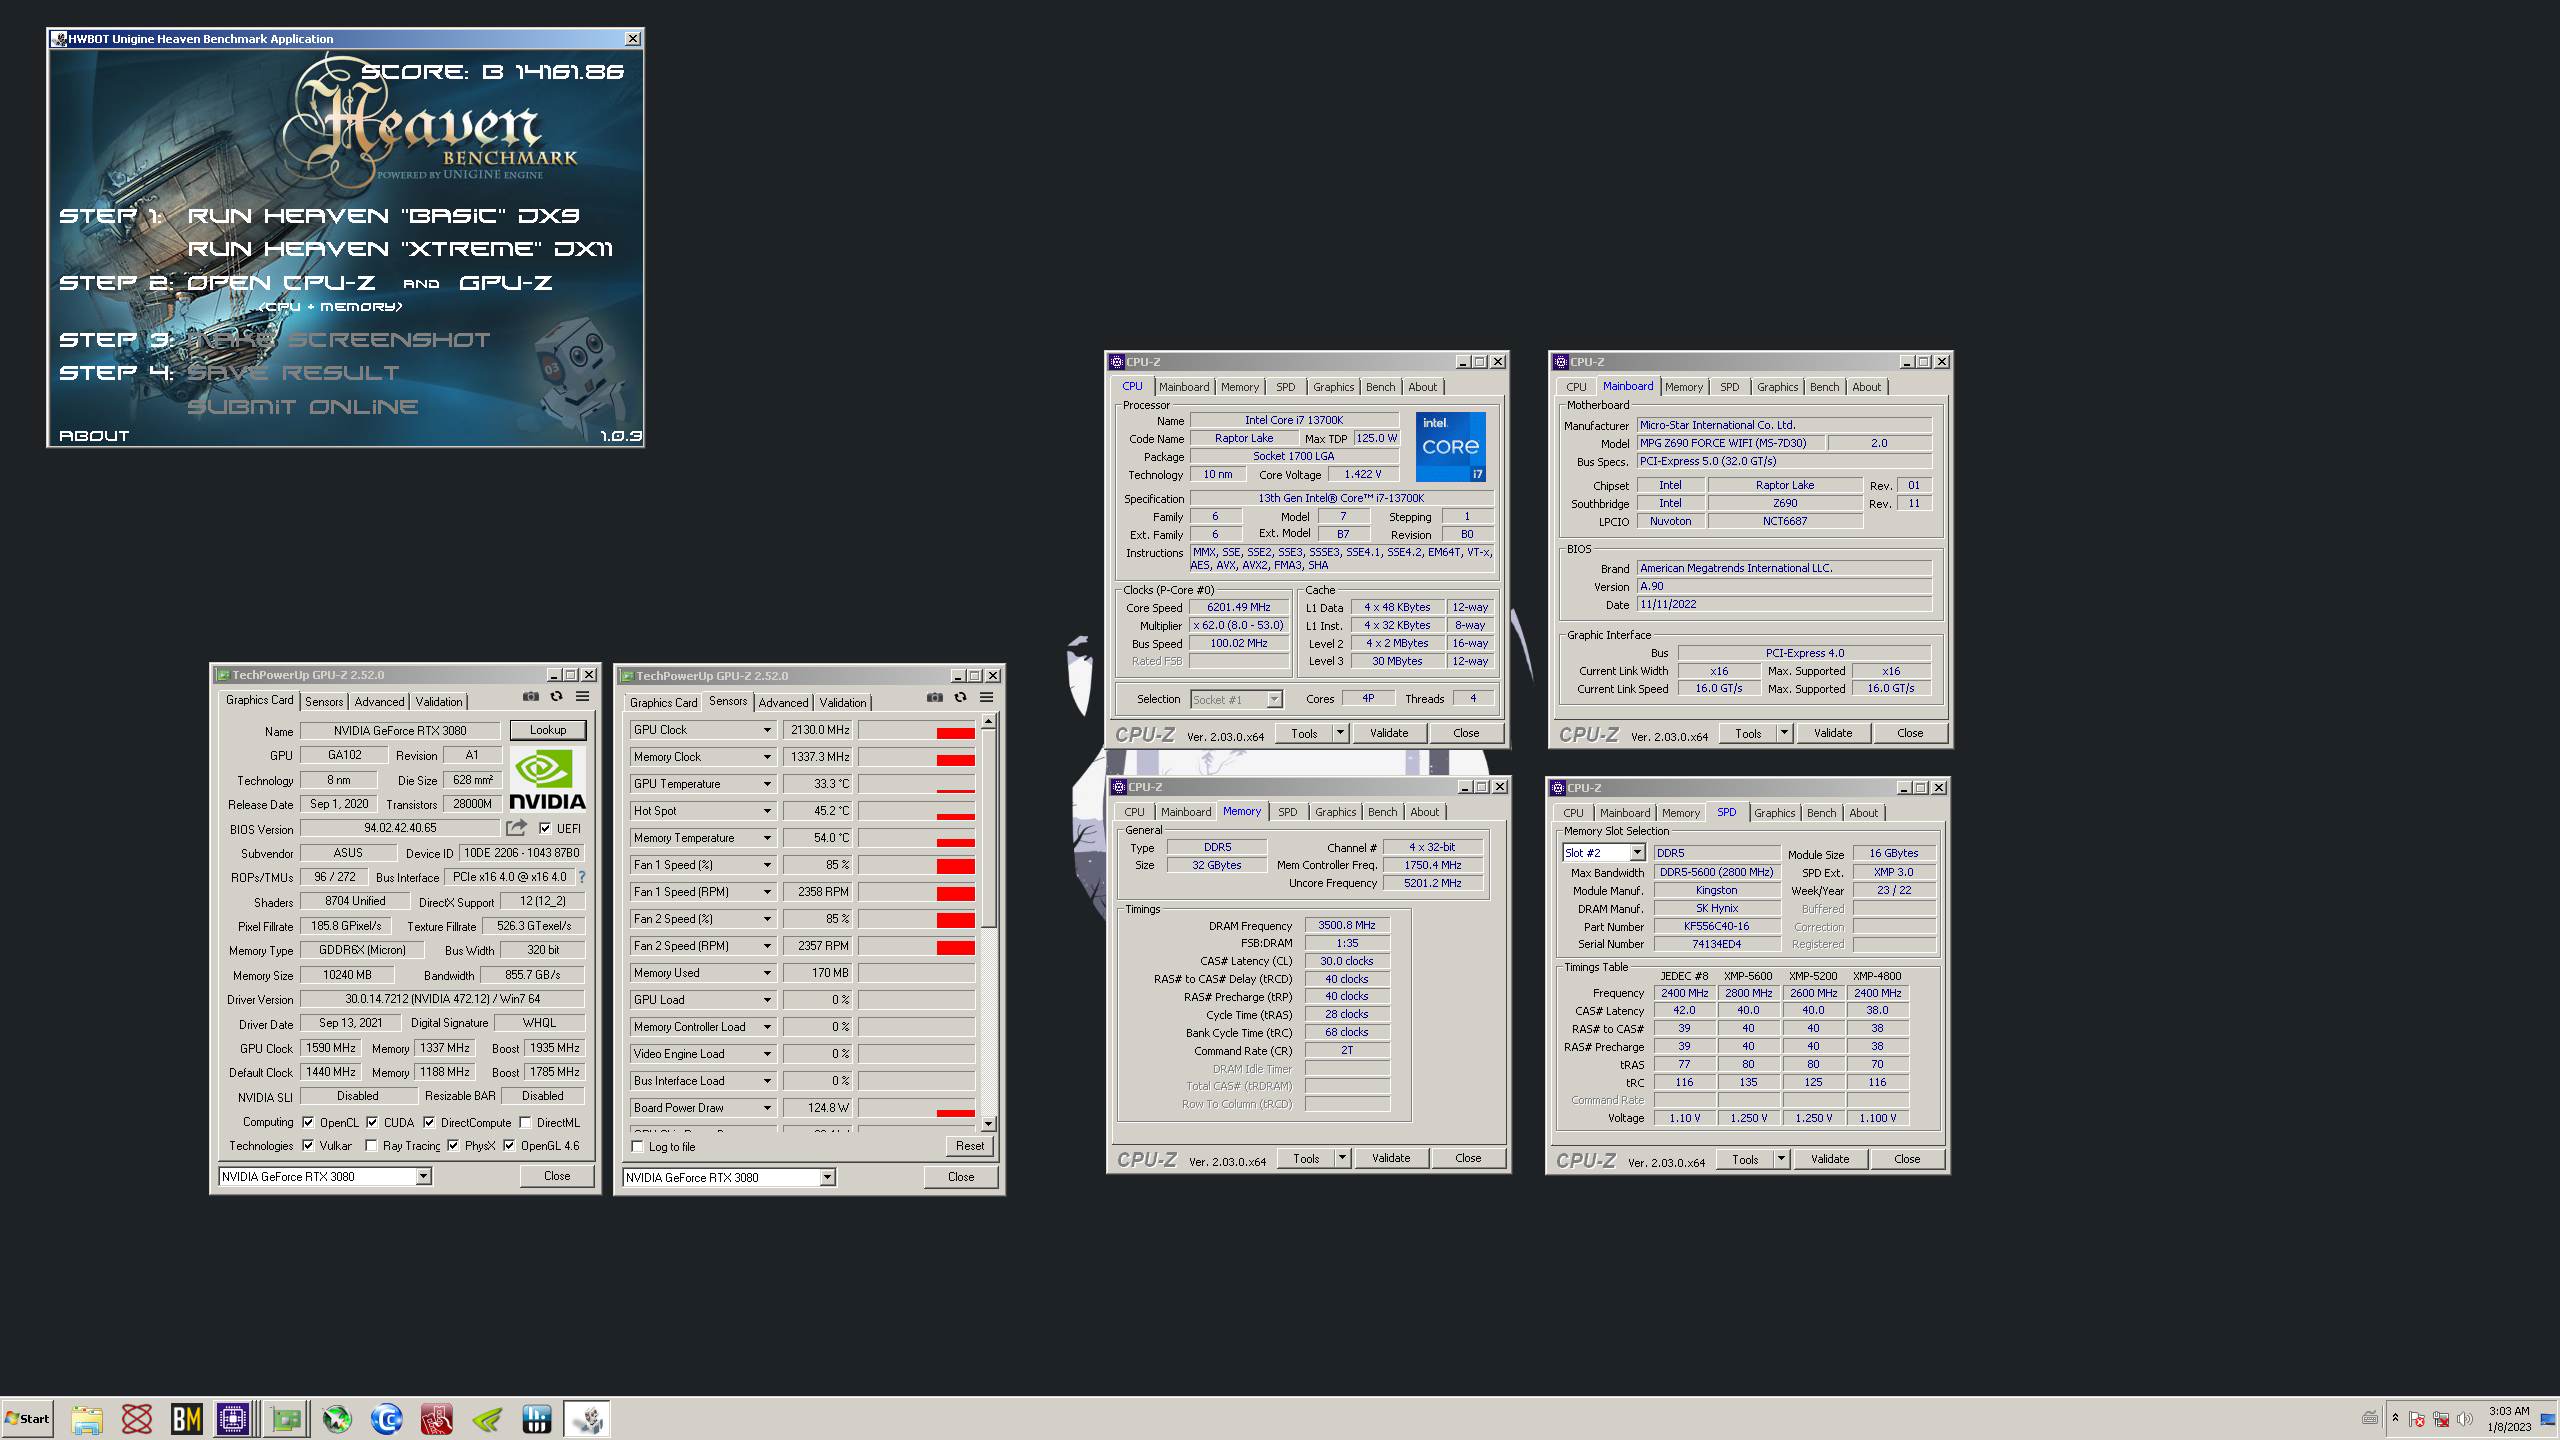Click the volume speaker icon in system tray
The height and width of the screenshot is (1440, 2560).
click(2465, 1419)
